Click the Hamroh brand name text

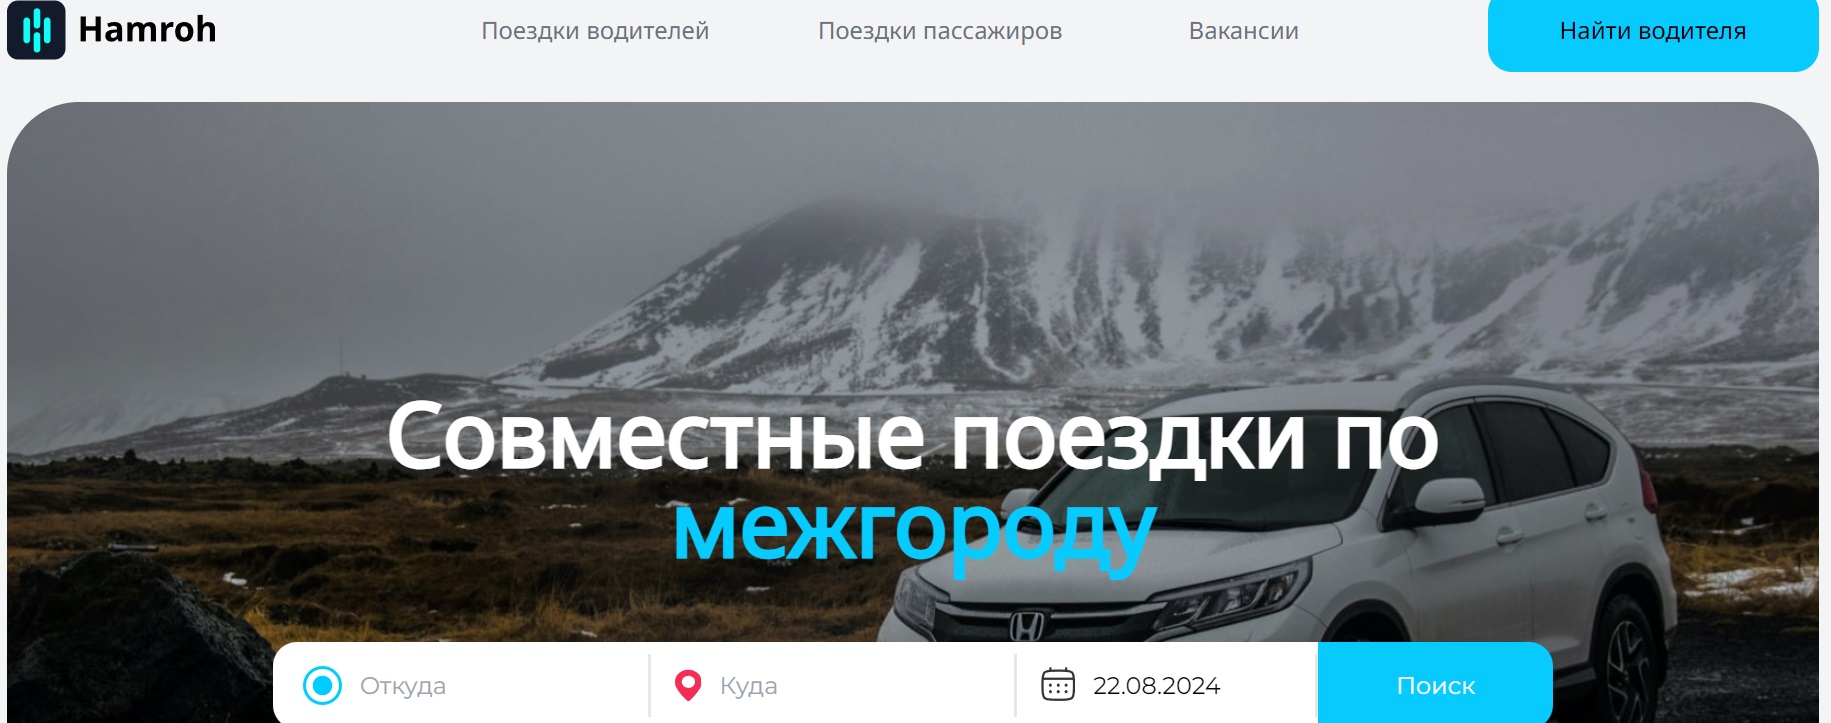(147, 30)
